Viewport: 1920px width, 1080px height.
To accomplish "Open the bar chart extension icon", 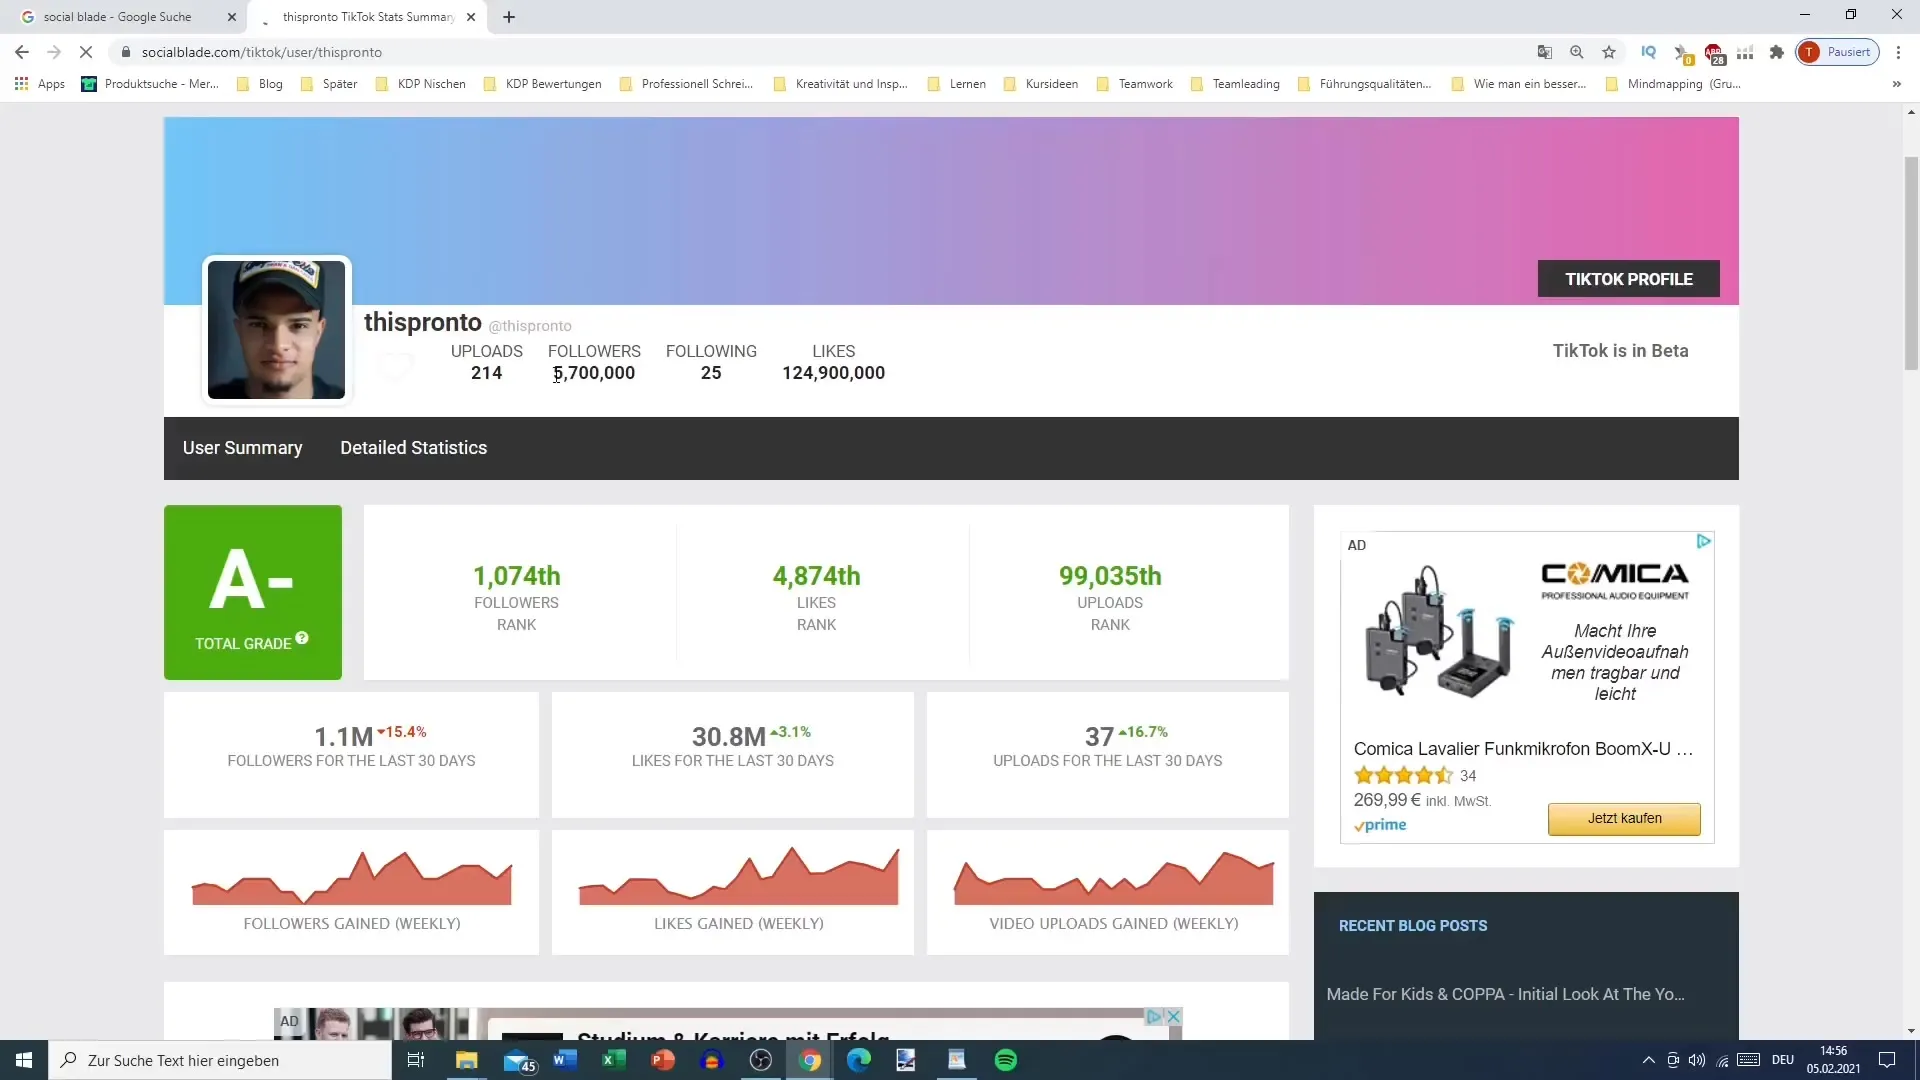I will coord(1745,53).
